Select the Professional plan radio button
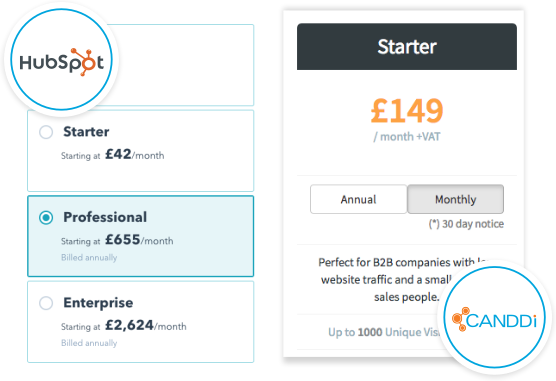The height and width of the screenshot is (381, 556). tap(46, 217)
